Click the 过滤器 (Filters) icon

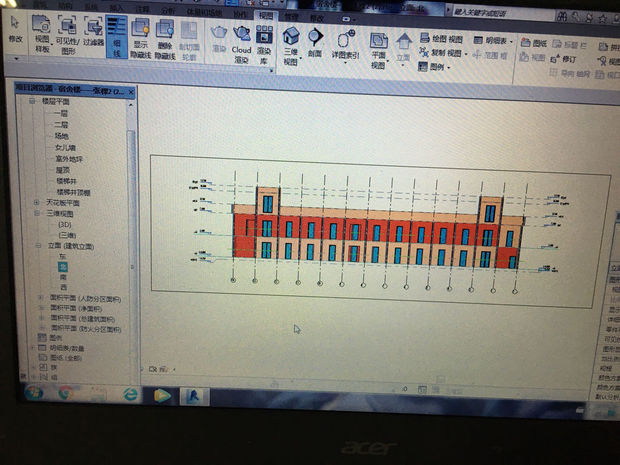tap(93, 34)
